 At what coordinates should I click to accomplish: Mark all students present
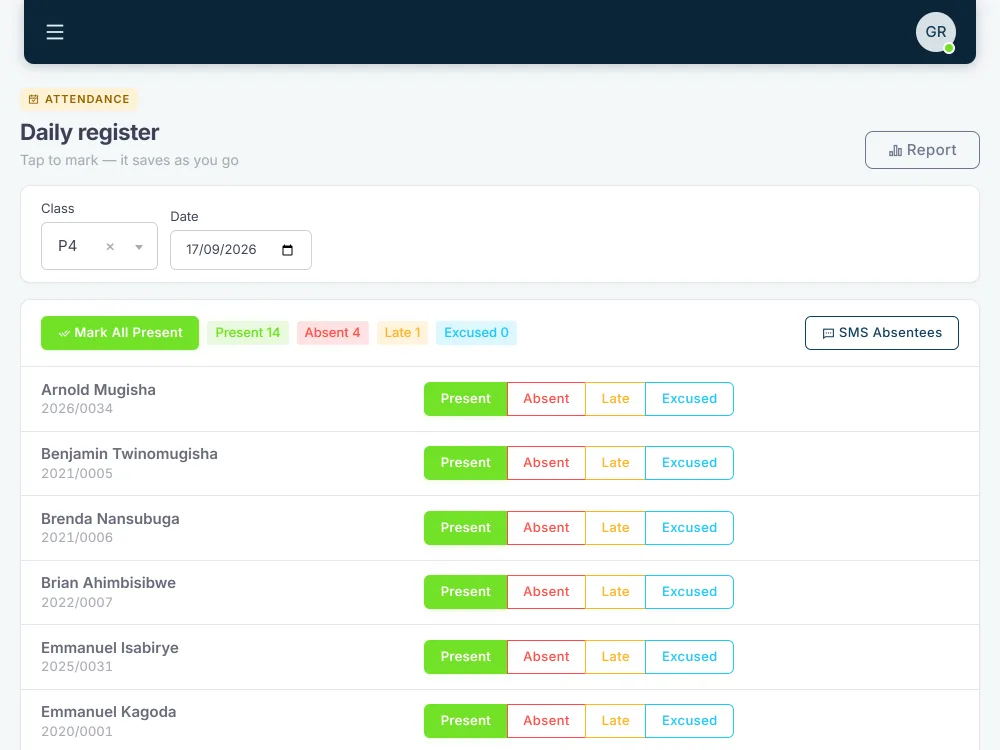coord(120,333)
